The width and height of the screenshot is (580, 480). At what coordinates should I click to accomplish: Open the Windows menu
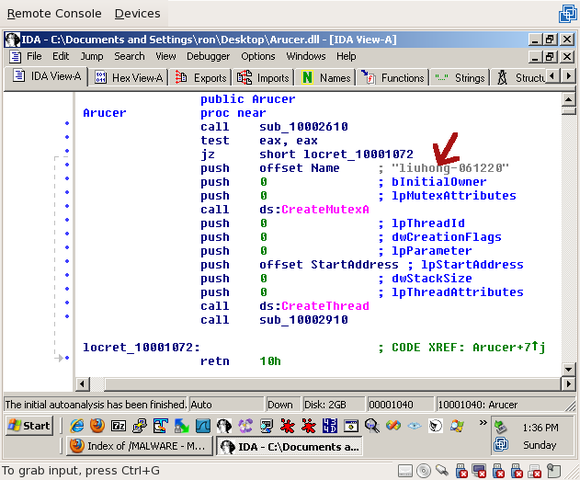point(306,56)
